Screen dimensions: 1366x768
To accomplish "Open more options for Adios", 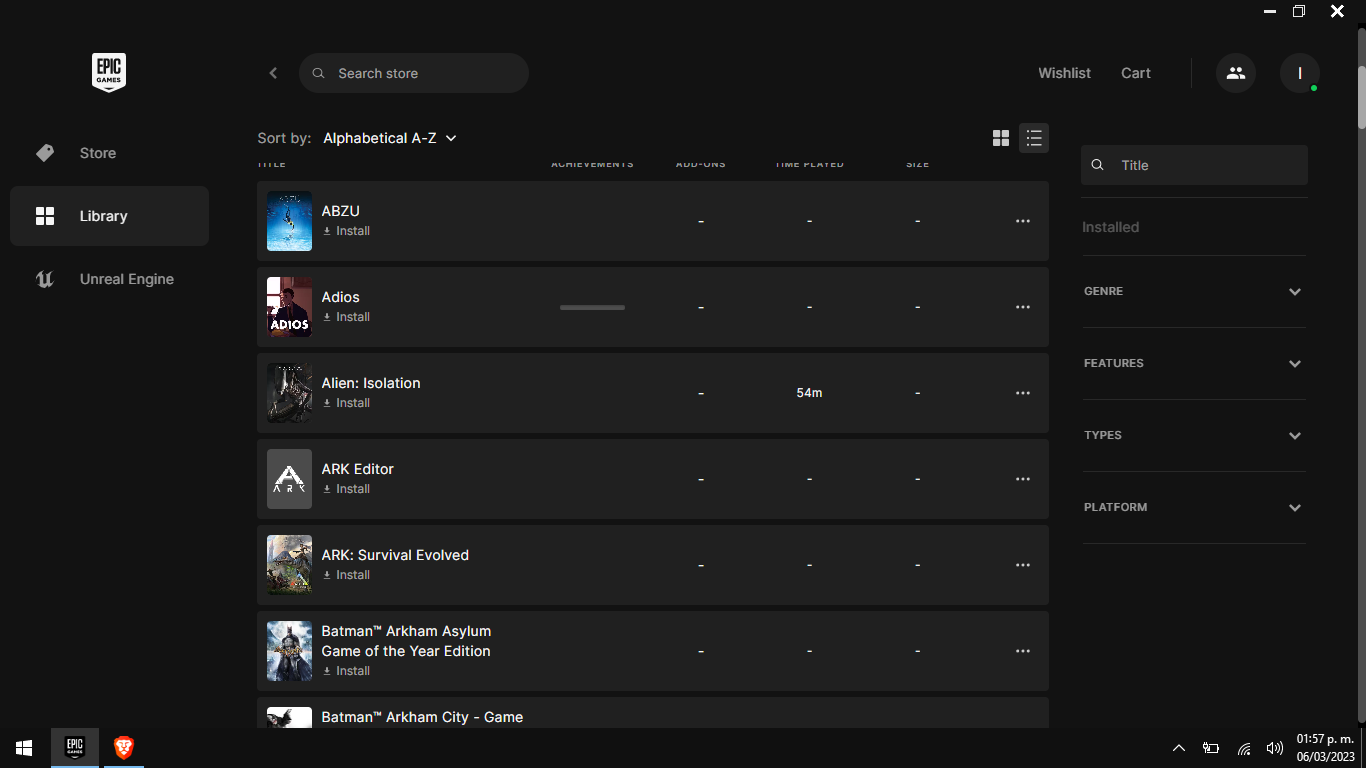I will coord(1023,307).
